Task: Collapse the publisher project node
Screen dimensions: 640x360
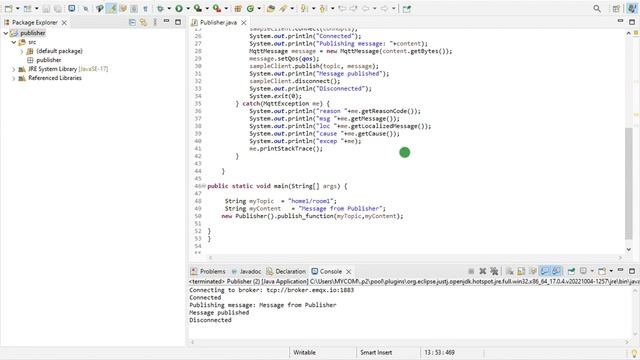Action: (x=6, y=33)
